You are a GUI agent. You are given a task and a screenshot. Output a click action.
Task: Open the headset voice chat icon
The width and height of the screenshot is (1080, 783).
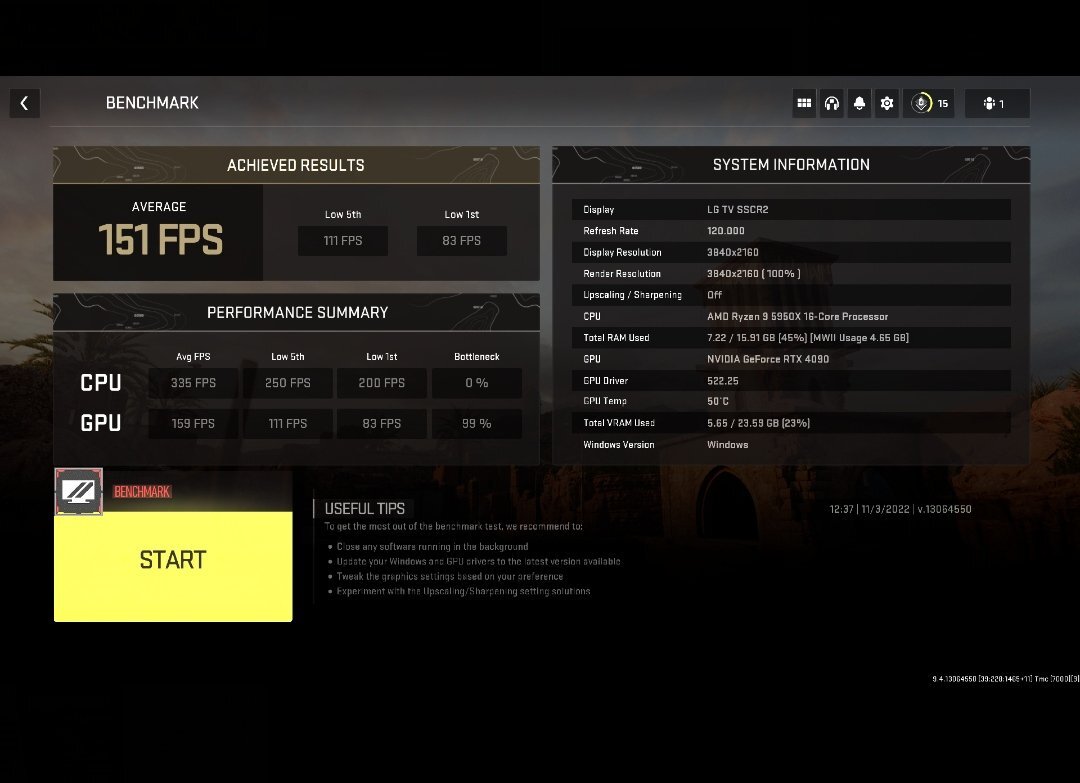831,103
